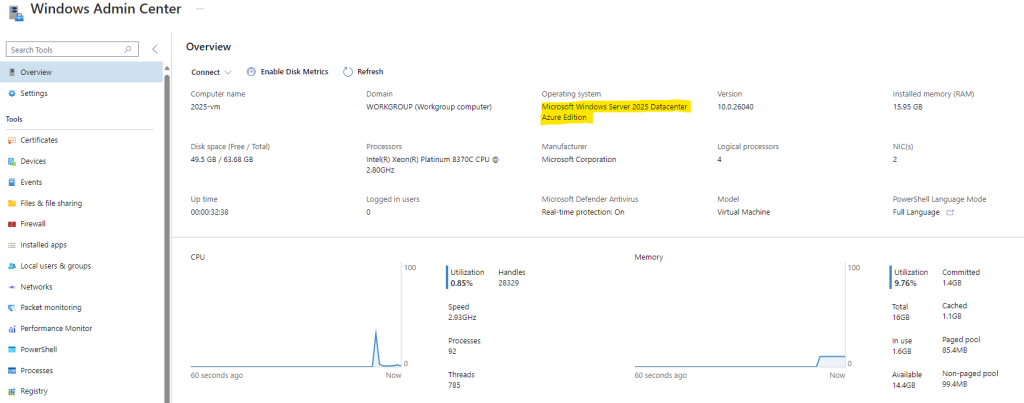Click the Networks tool icon

(12, 287)
